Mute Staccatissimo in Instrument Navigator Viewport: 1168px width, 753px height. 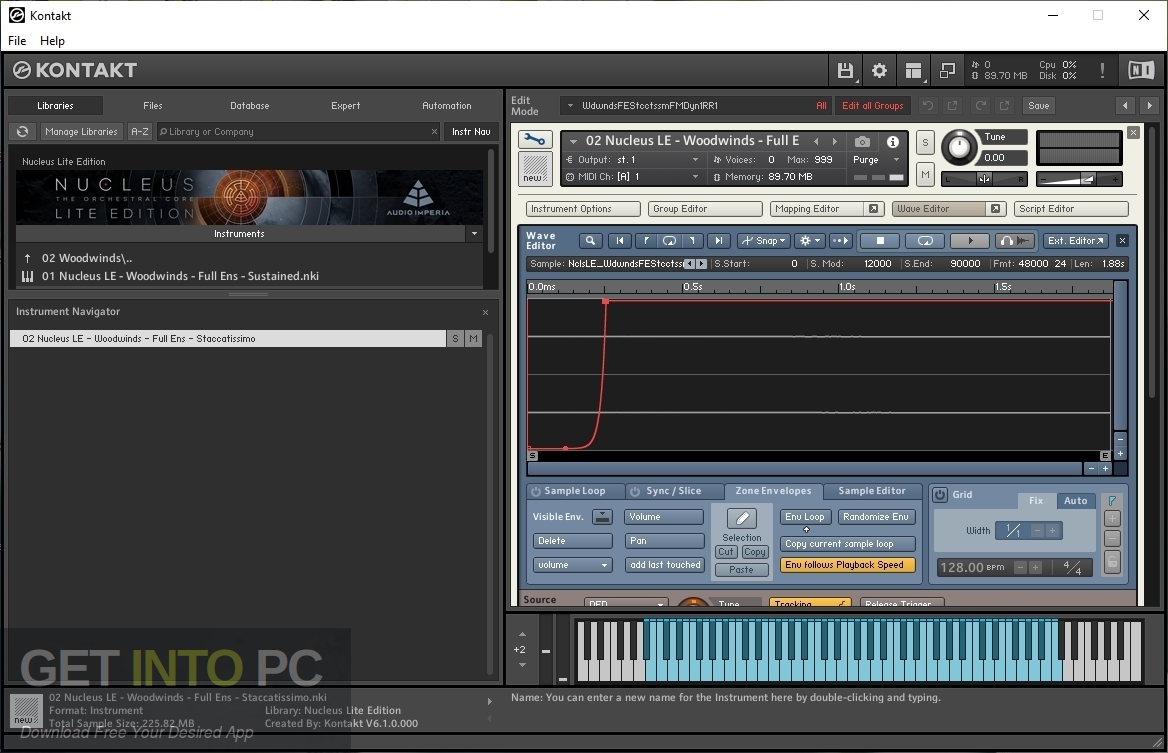coord(474,339)
